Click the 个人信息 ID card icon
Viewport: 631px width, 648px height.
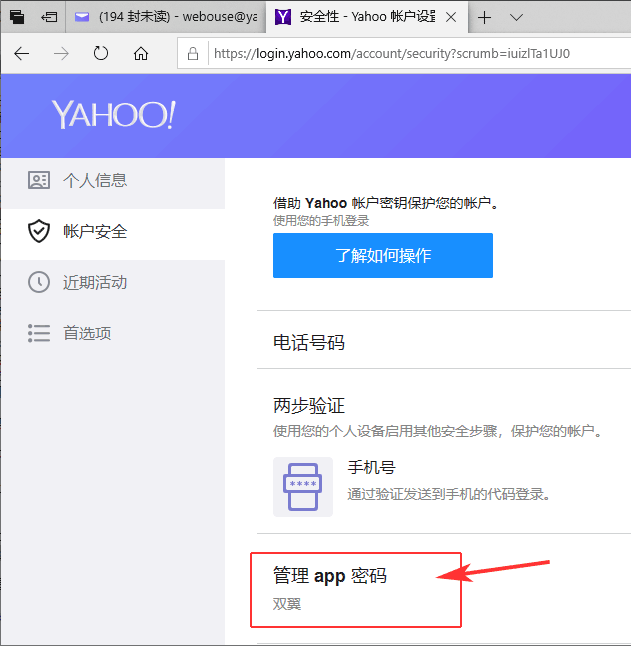pos(39,180)
